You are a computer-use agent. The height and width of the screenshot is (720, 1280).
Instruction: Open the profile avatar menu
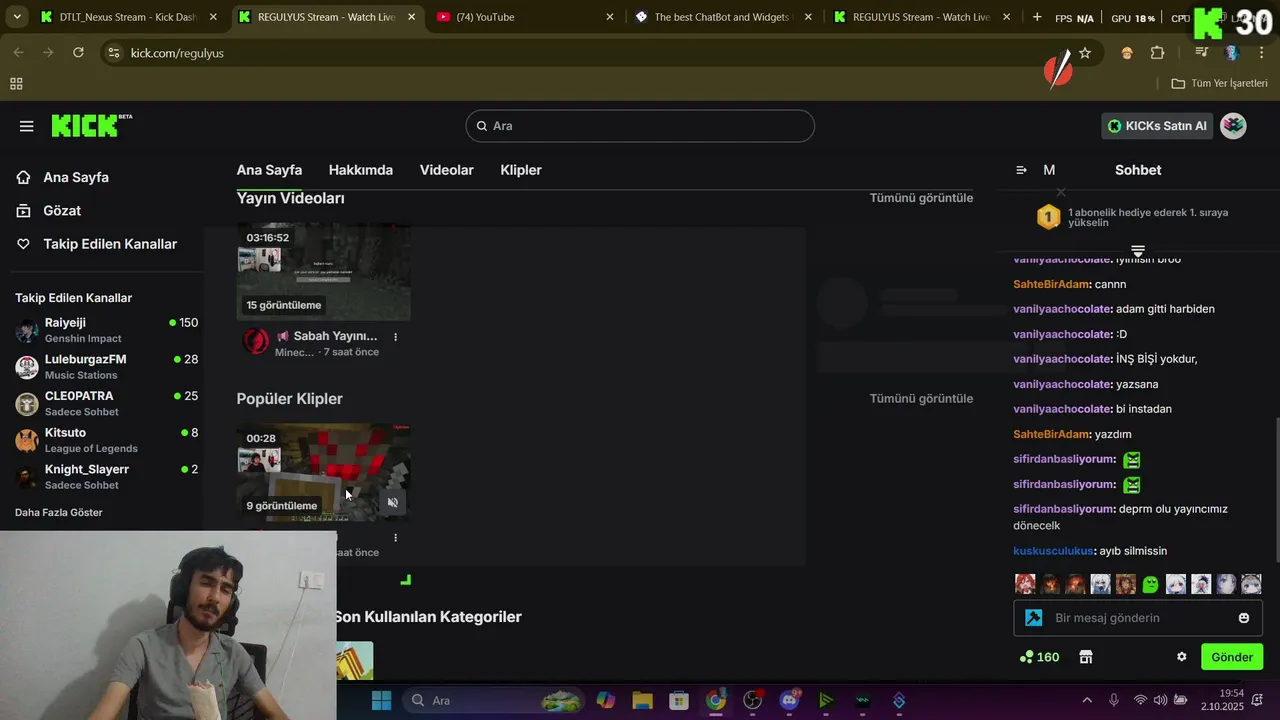pyautogui.click(x=1233, y=126)
